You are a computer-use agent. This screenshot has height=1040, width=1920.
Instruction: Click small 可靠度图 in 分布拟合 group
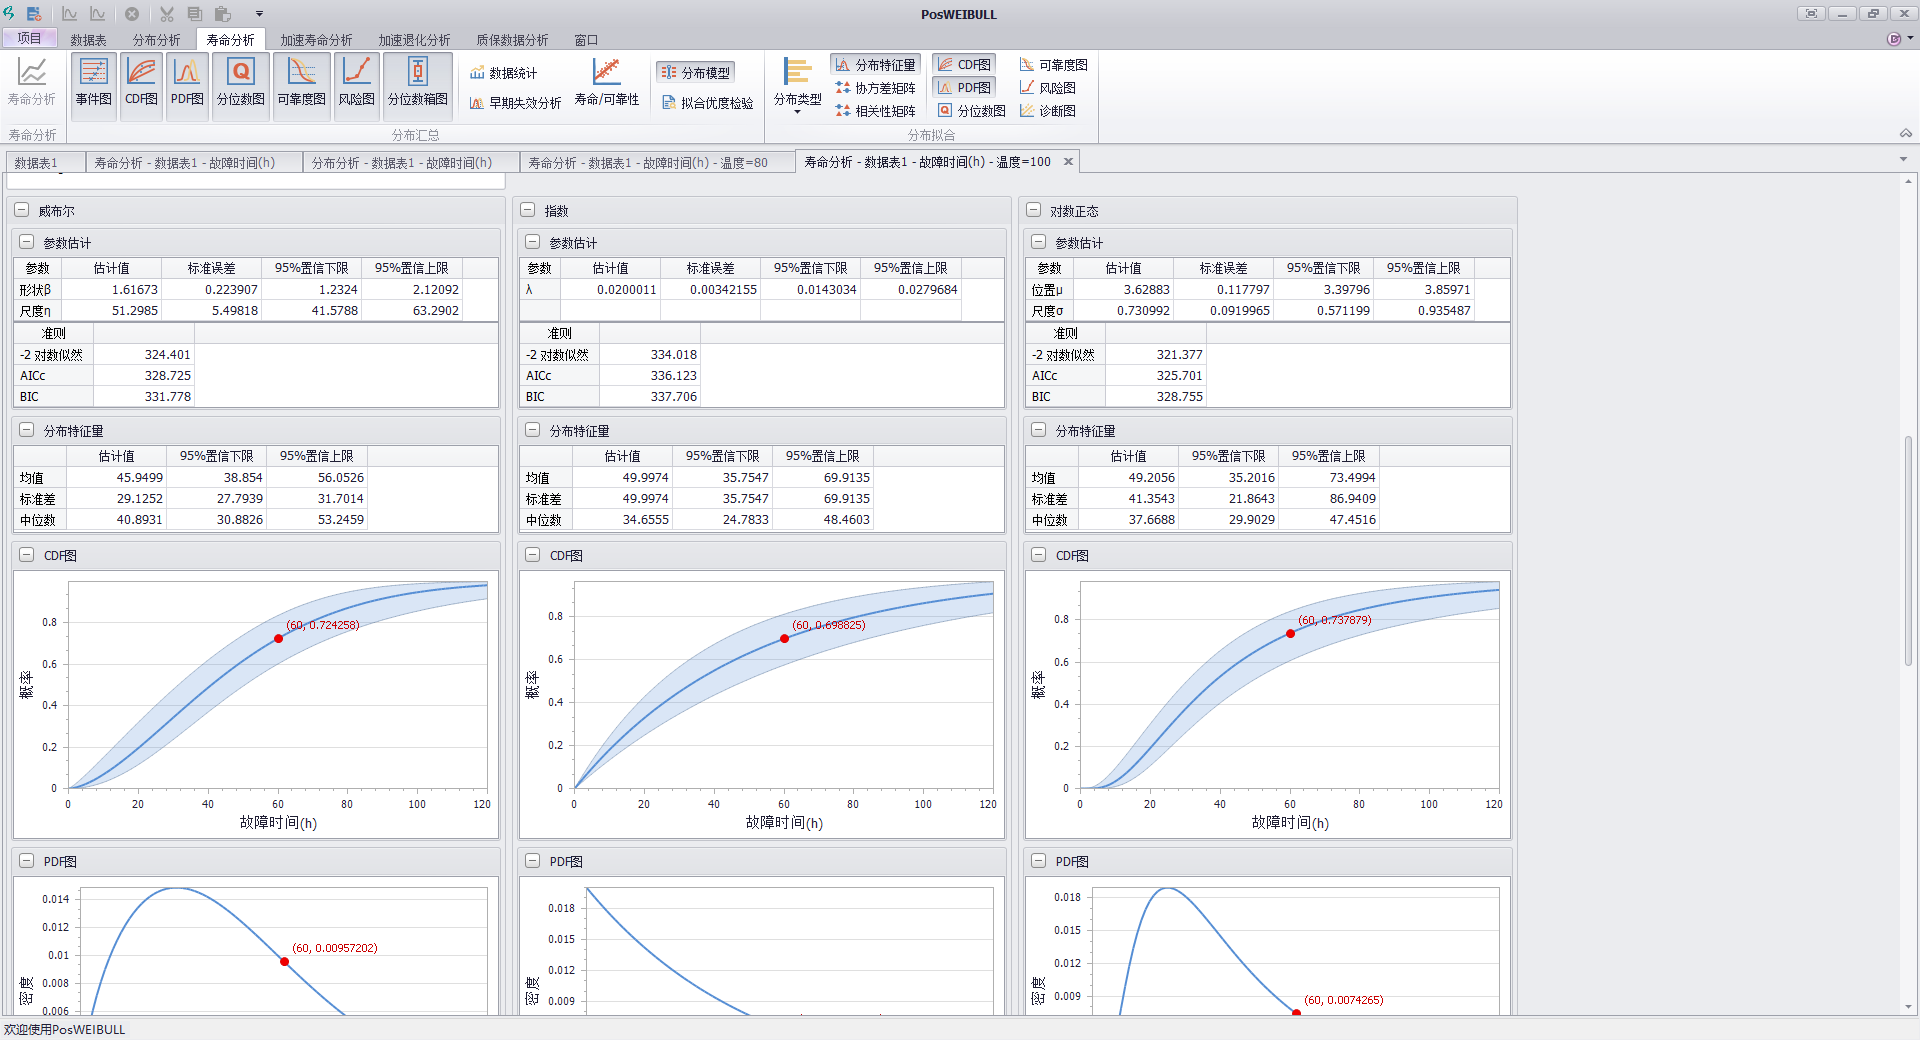point(1053,65)
